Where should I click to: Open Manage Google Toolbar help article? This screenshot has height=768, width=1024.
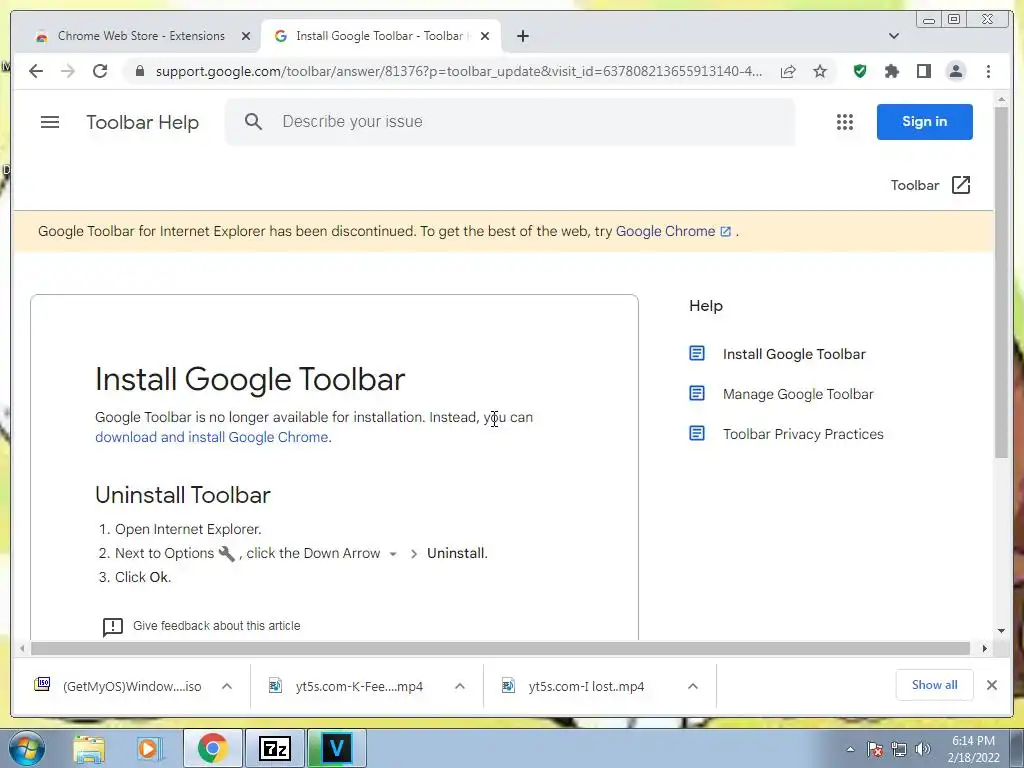click(x=798, y=394)
